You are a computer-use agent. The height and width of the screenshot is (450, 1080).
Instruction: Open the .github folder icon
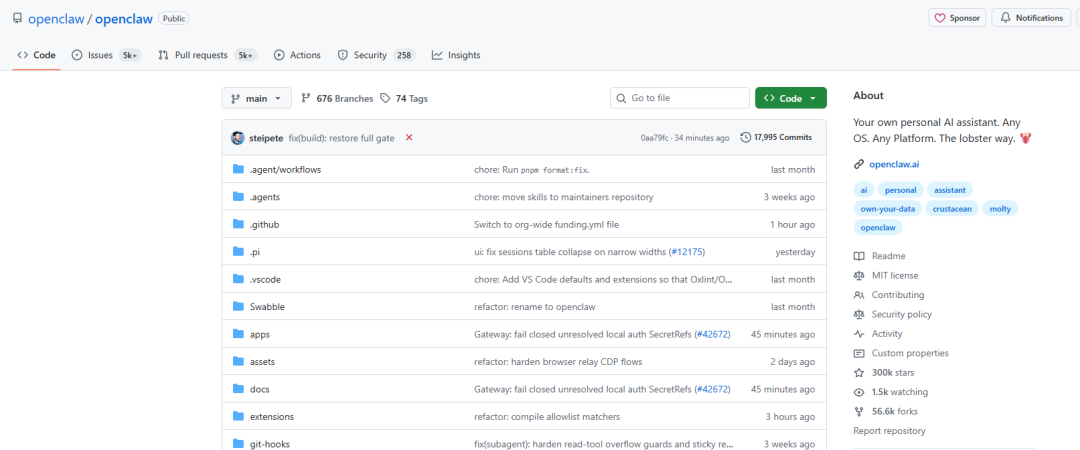click(x=238, y=225)
